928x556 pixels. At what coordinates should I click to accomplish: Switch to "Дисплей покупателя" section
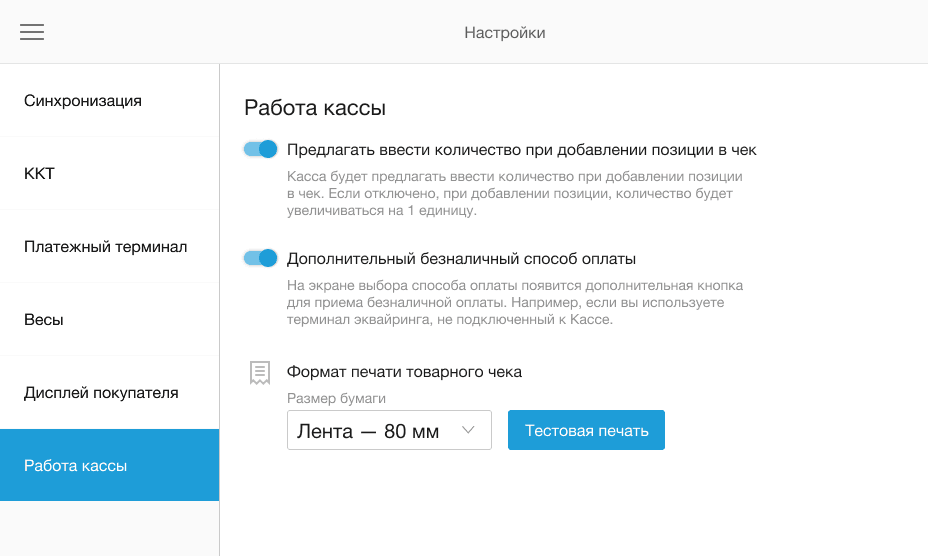(x=101, y=393)
